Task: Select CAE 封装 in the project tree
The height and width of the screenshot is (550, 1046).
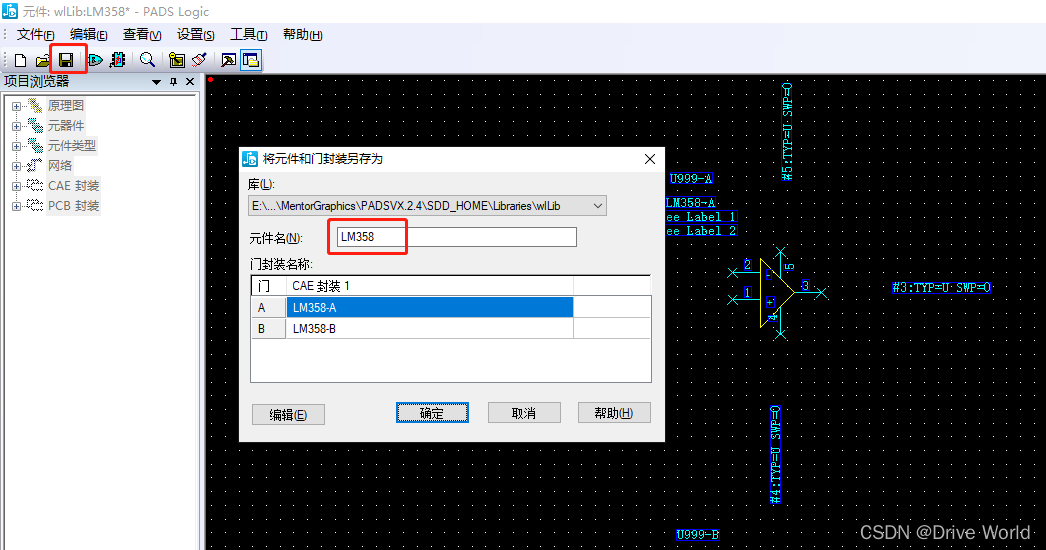Action: point(73,186)
